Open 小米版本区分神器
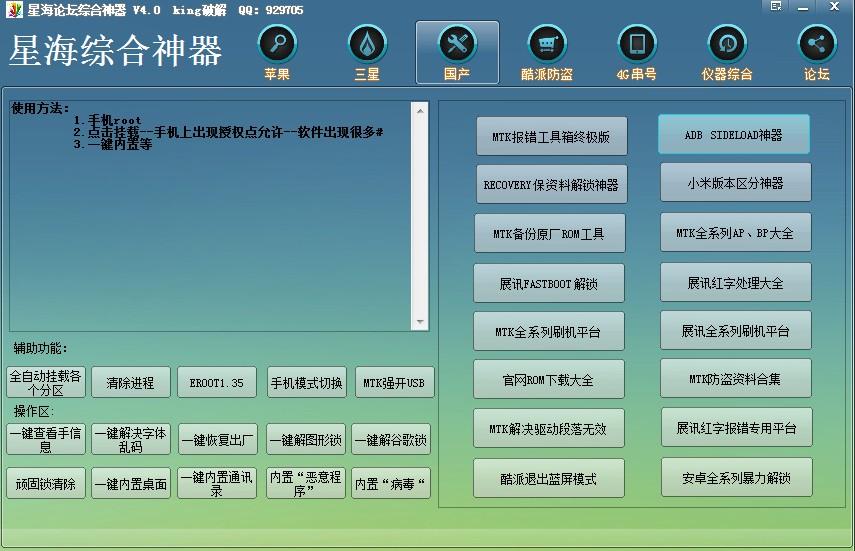This screenshot has height=551, width=855. coord(735,183)
